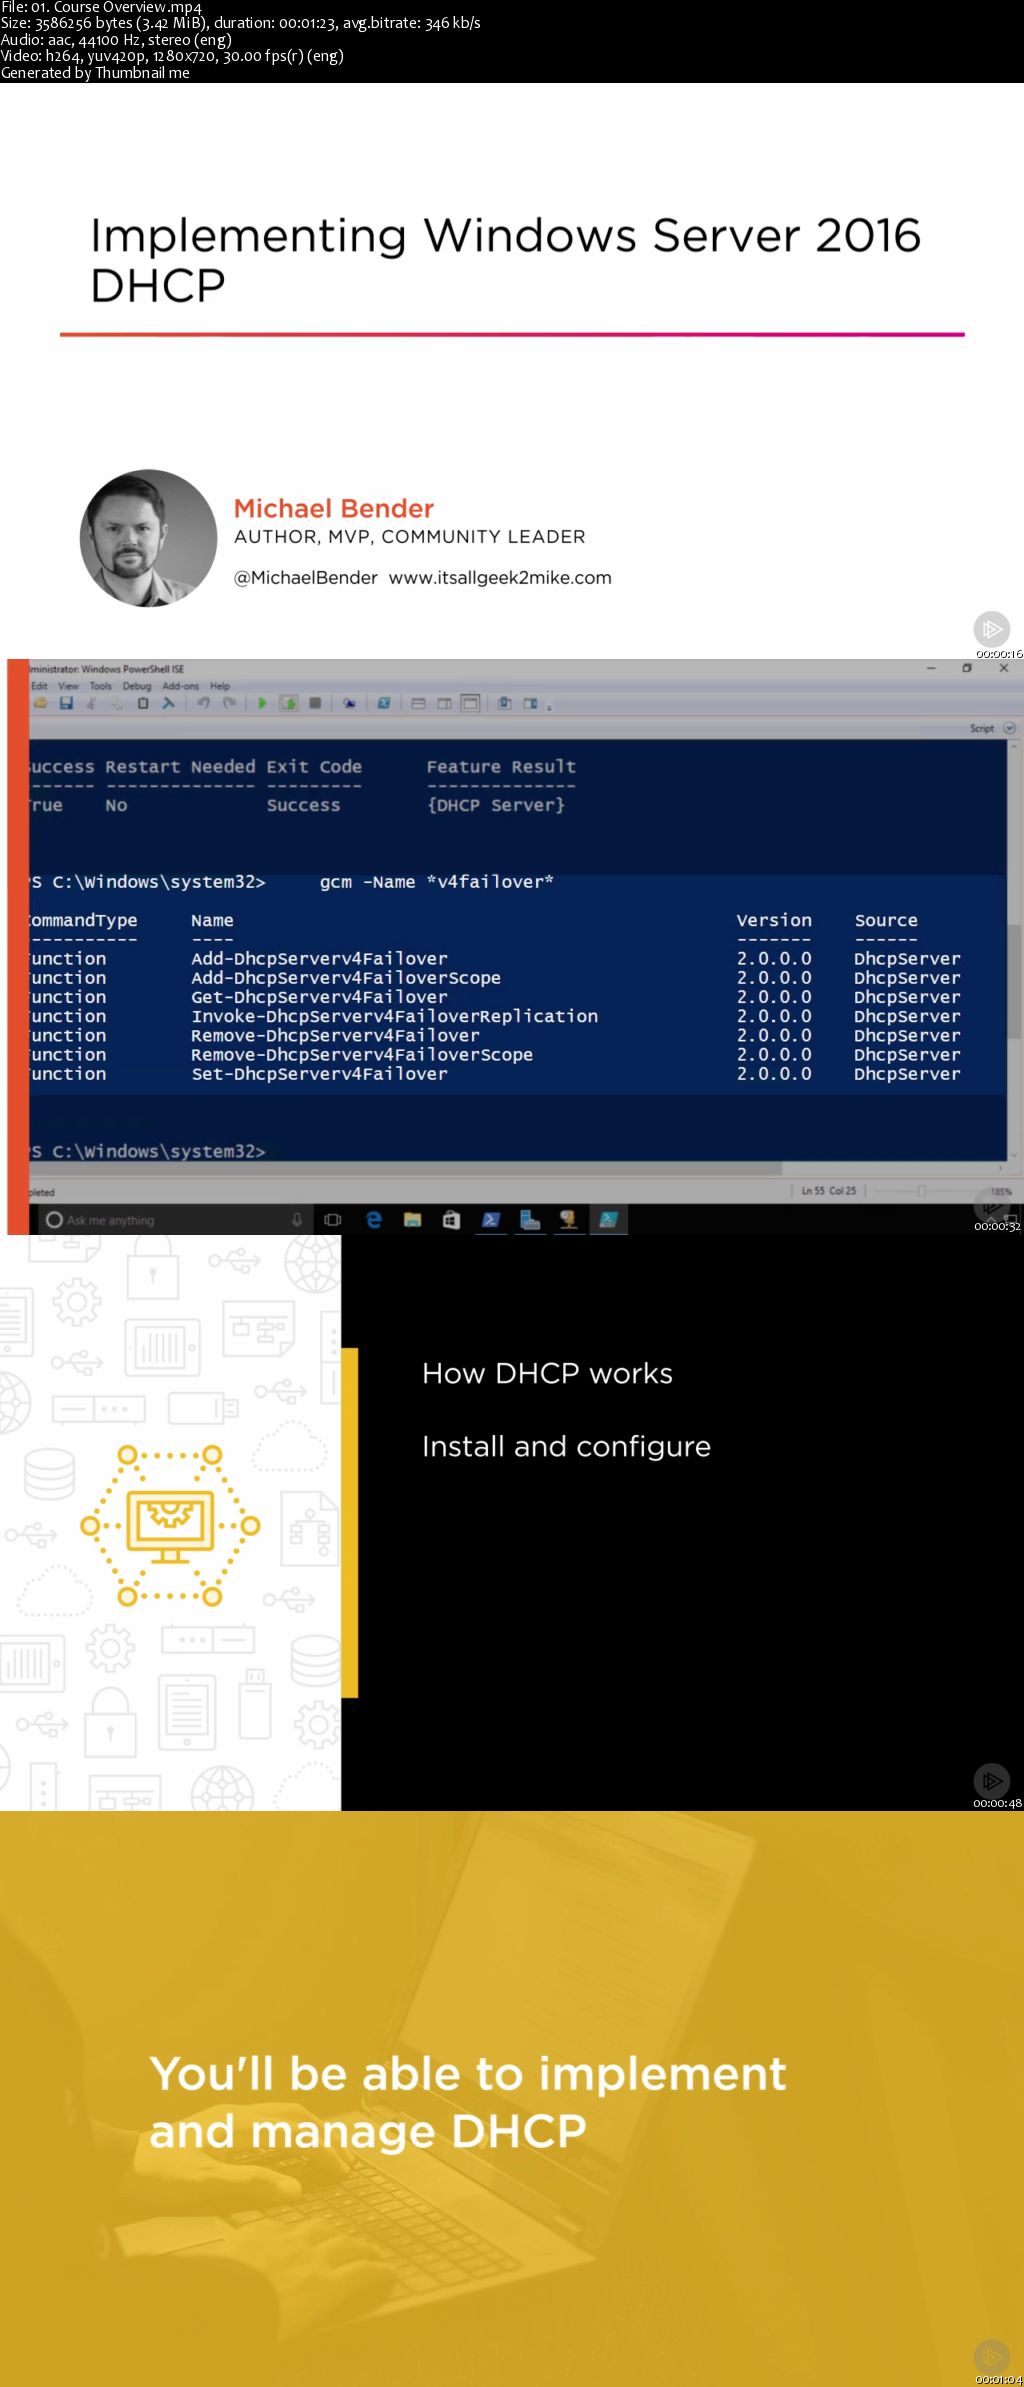1024x2387 pixels.
Task: Click 'How DHCP works' slide text
Action: (x=547, y=1373)
